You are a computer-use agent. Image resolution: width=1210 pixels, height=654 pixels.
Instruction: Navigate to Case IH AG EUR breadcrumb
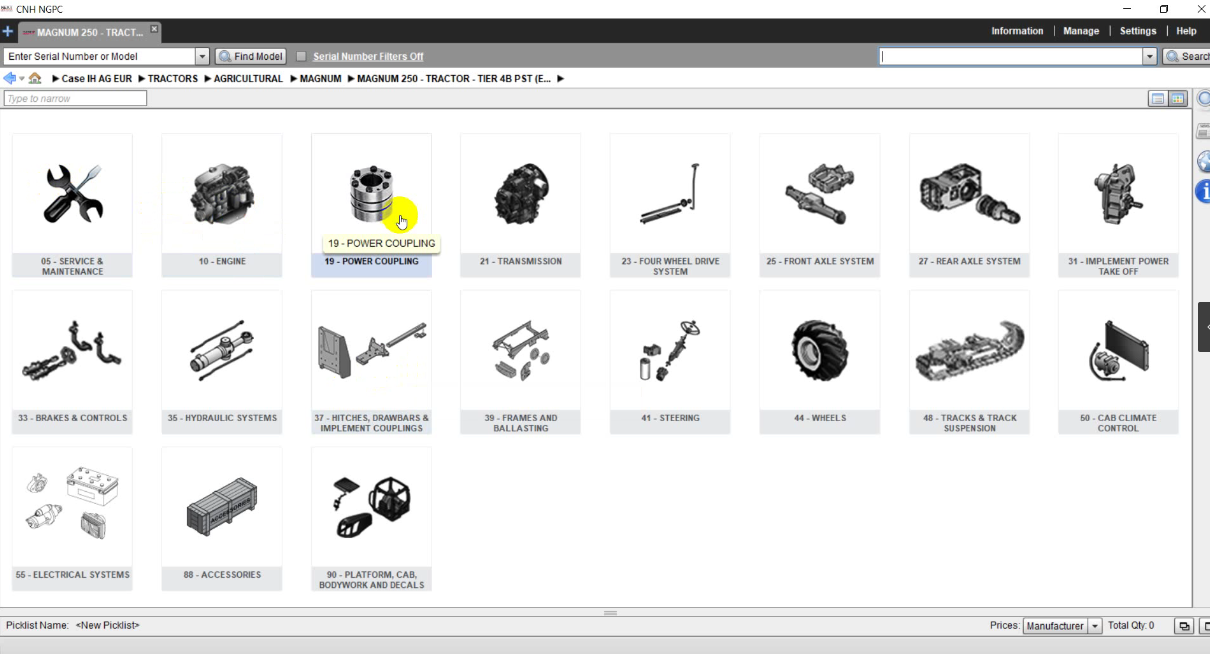[x=96, y=79]
